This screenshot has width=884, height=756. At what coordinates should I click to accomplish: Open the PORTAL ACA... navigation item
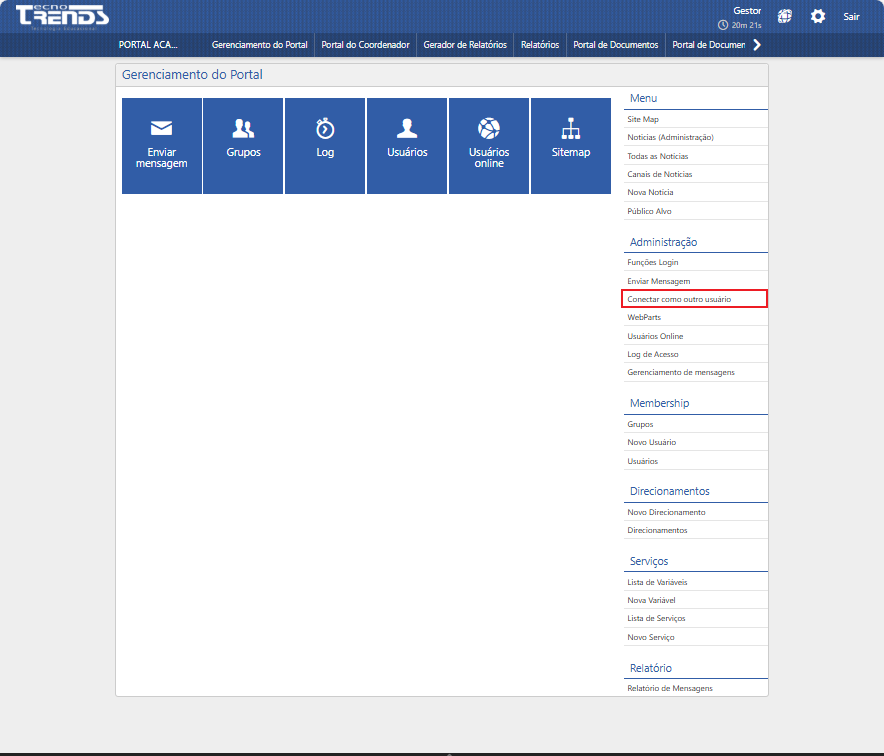coord(148,45)
